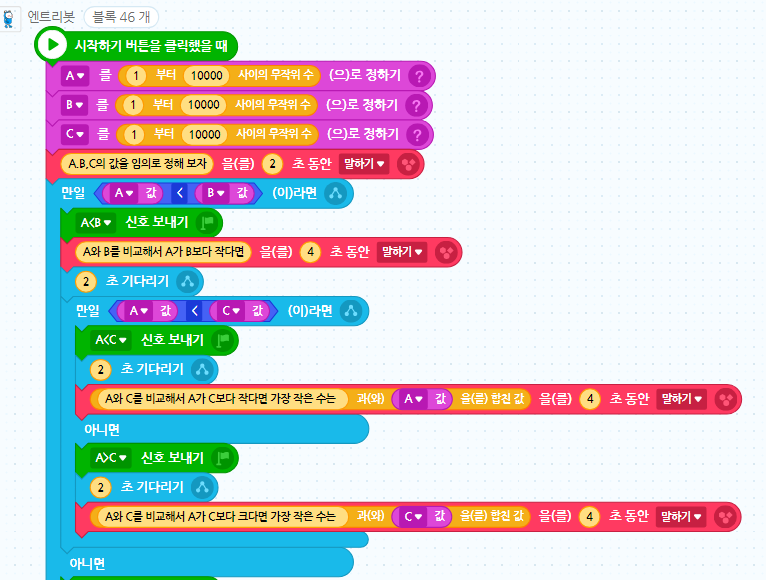Click flow icon on wait block under A<C signal
This screenshot has height=580, width=766.
(x=202, y=370)
